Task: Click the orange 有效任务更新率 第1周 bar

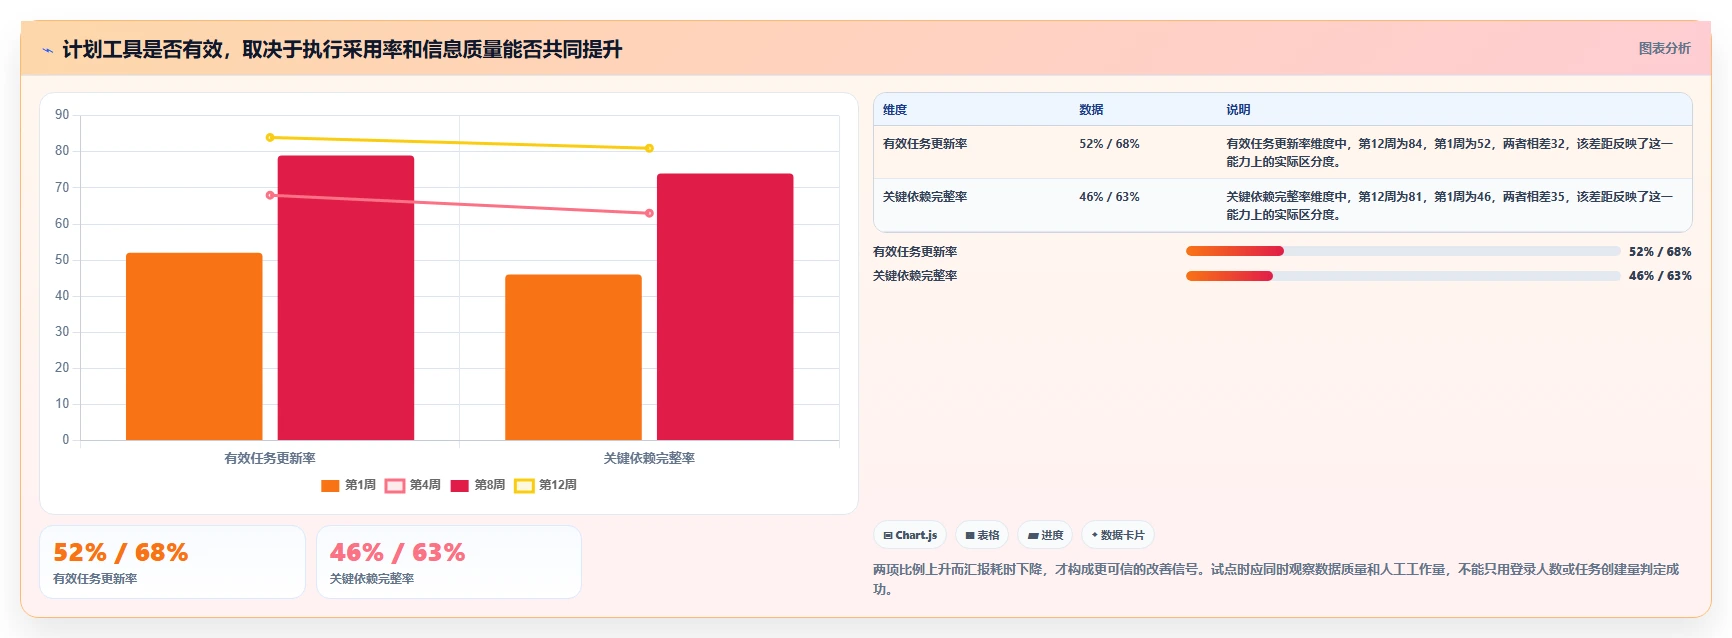Action: coord(194,346)
